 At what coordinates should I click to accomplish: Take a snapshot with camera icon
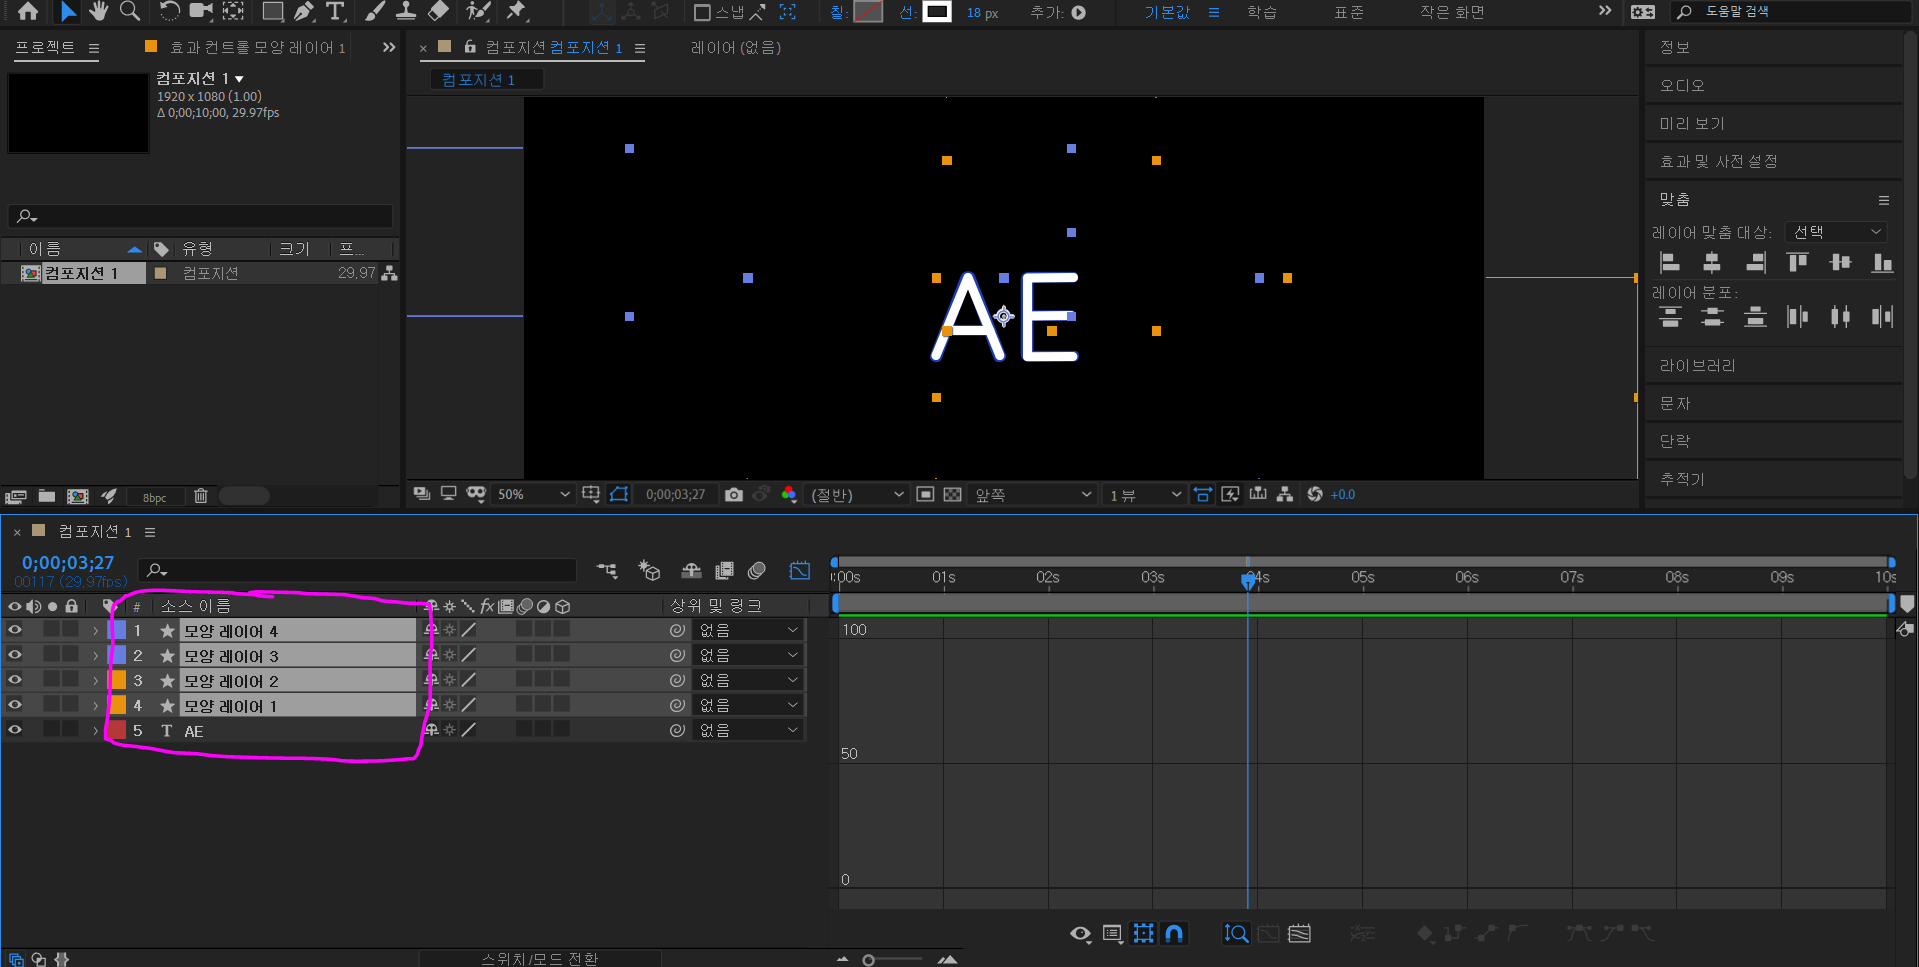[x=734, y=495]
